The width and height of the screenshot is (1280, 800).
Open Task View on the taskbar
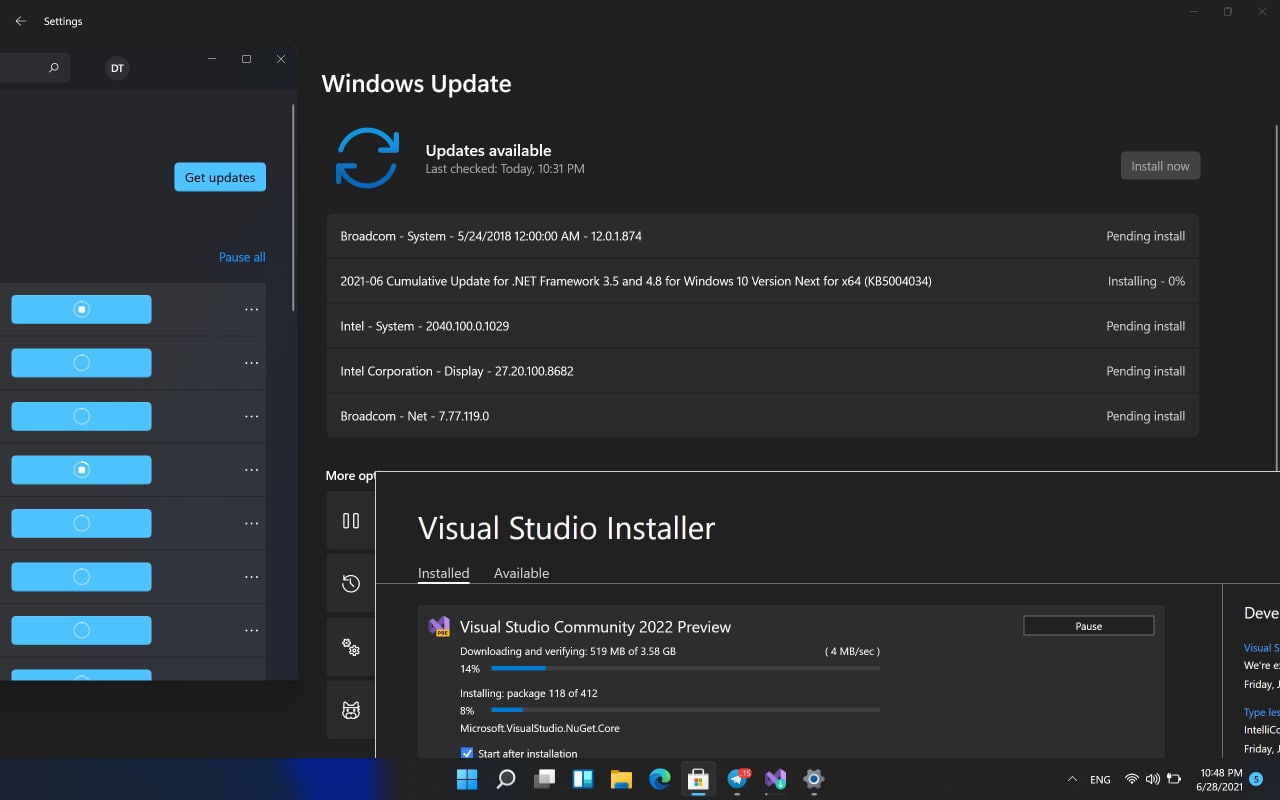click(x=544, y=779)
